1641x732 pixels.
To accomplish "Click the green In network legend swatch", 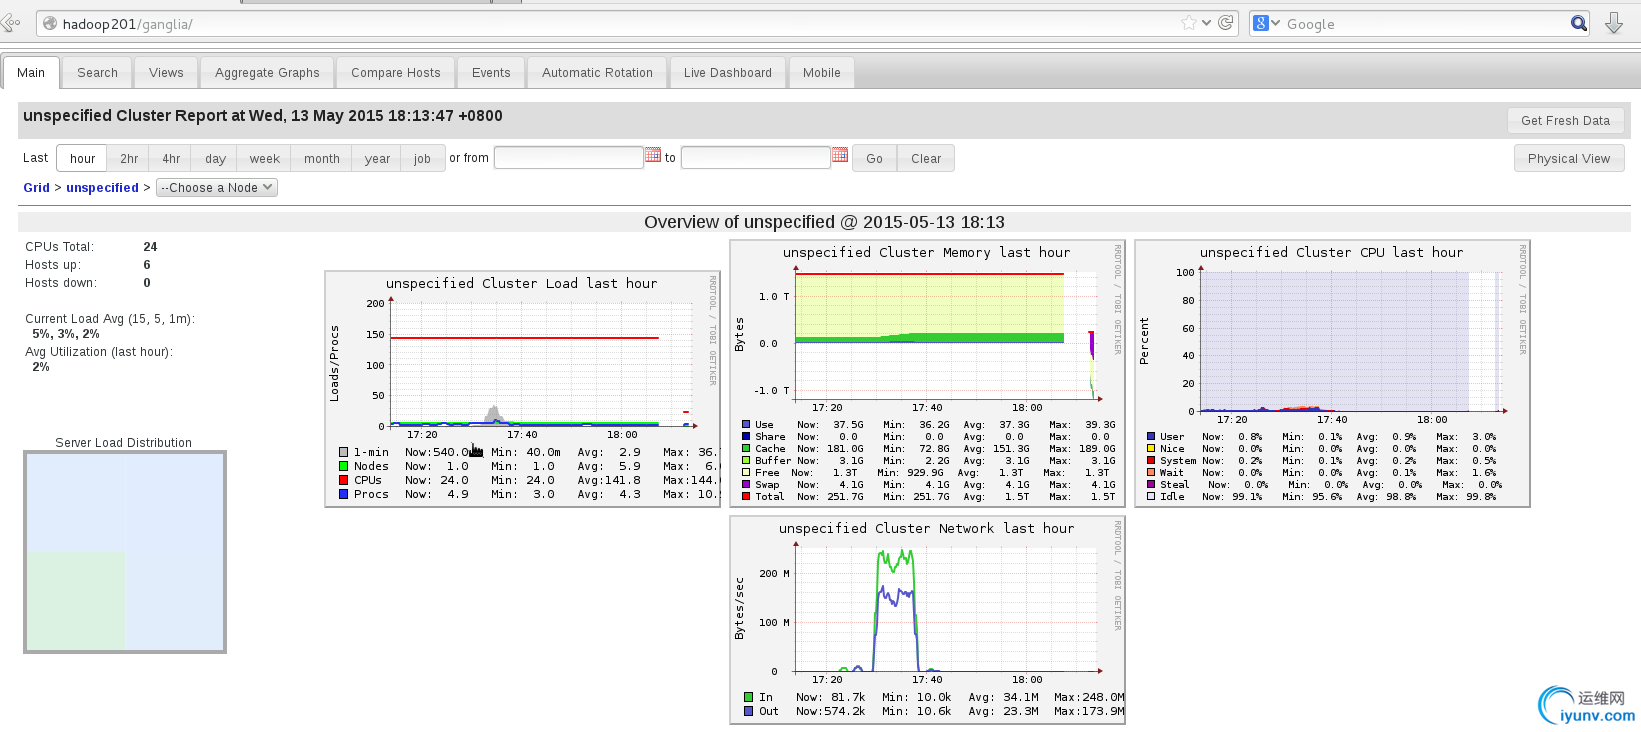I will (x=748, y=697).
